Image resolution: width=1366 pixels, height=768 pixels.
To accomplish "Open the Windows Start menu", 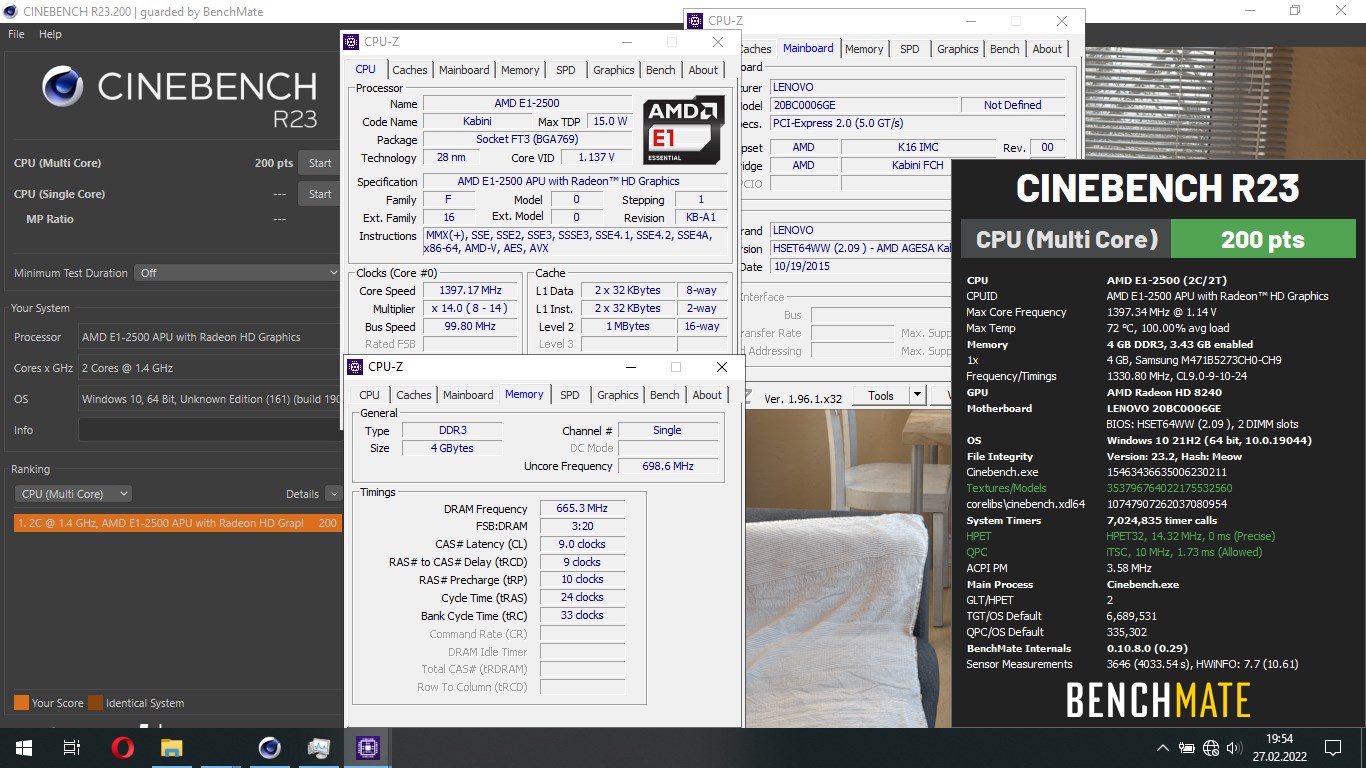I will click(x=23, y=747).
